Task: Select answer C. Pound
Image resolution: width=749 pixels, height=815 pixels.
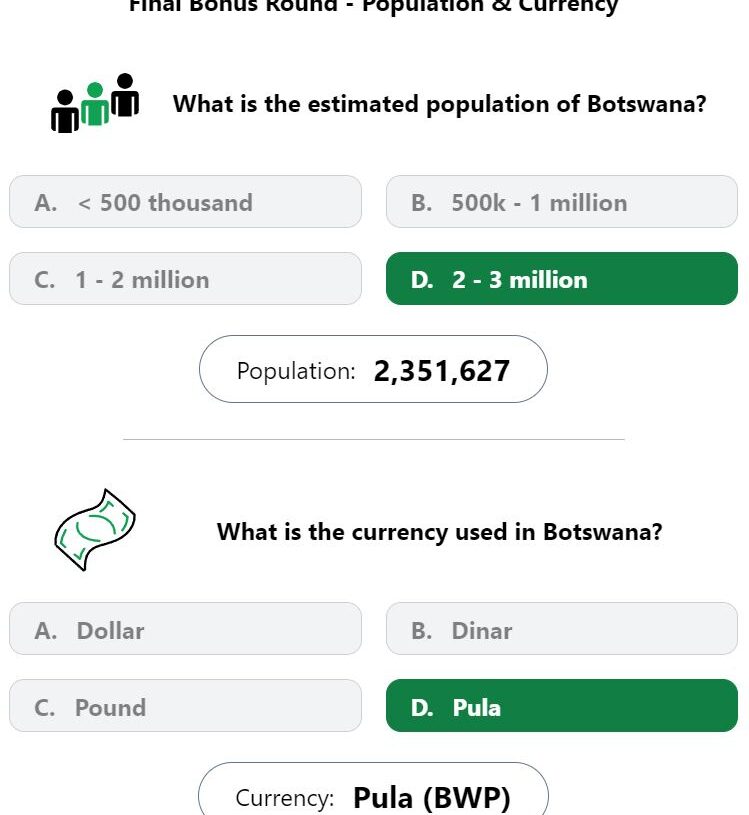Action: (186, 706)
